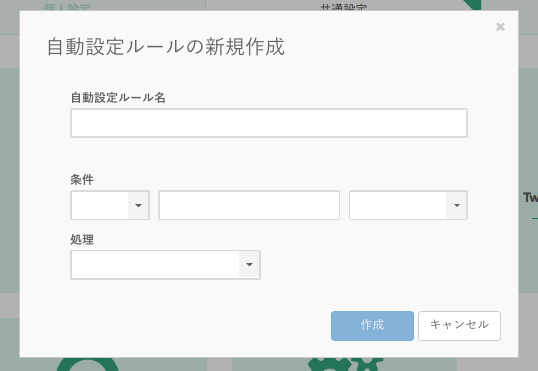
Task: Expand the 処理 dropdown
Action: point(165,265)
